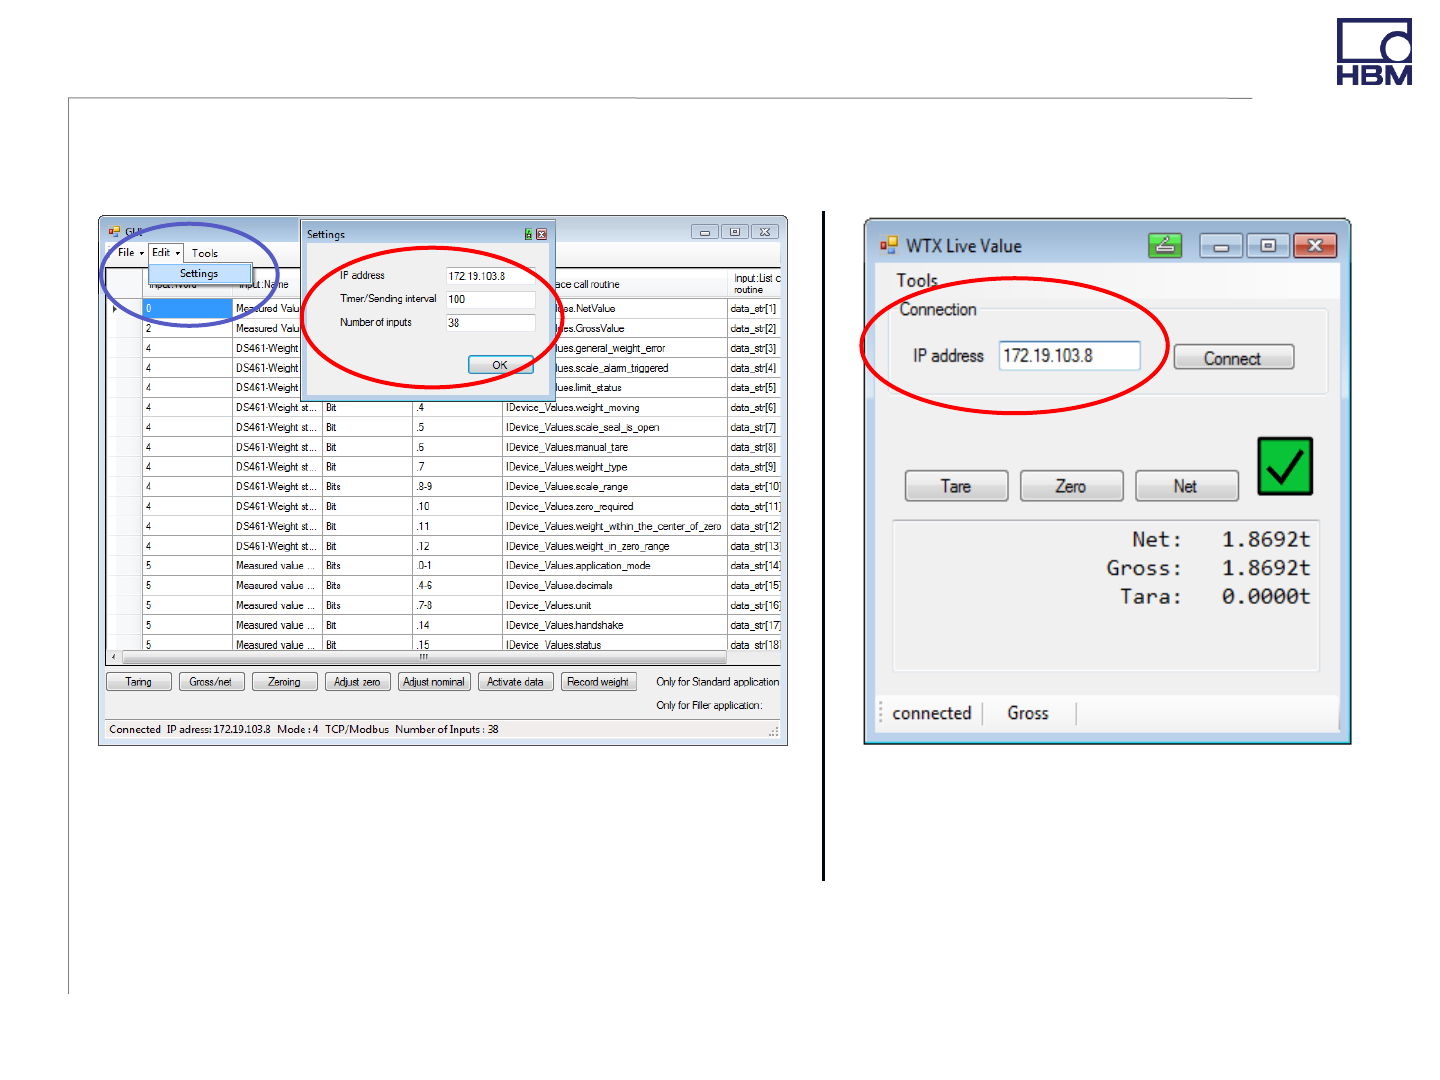Click the Taring button
Viewport: 1440px width, 1080px height.
point(139,682)
